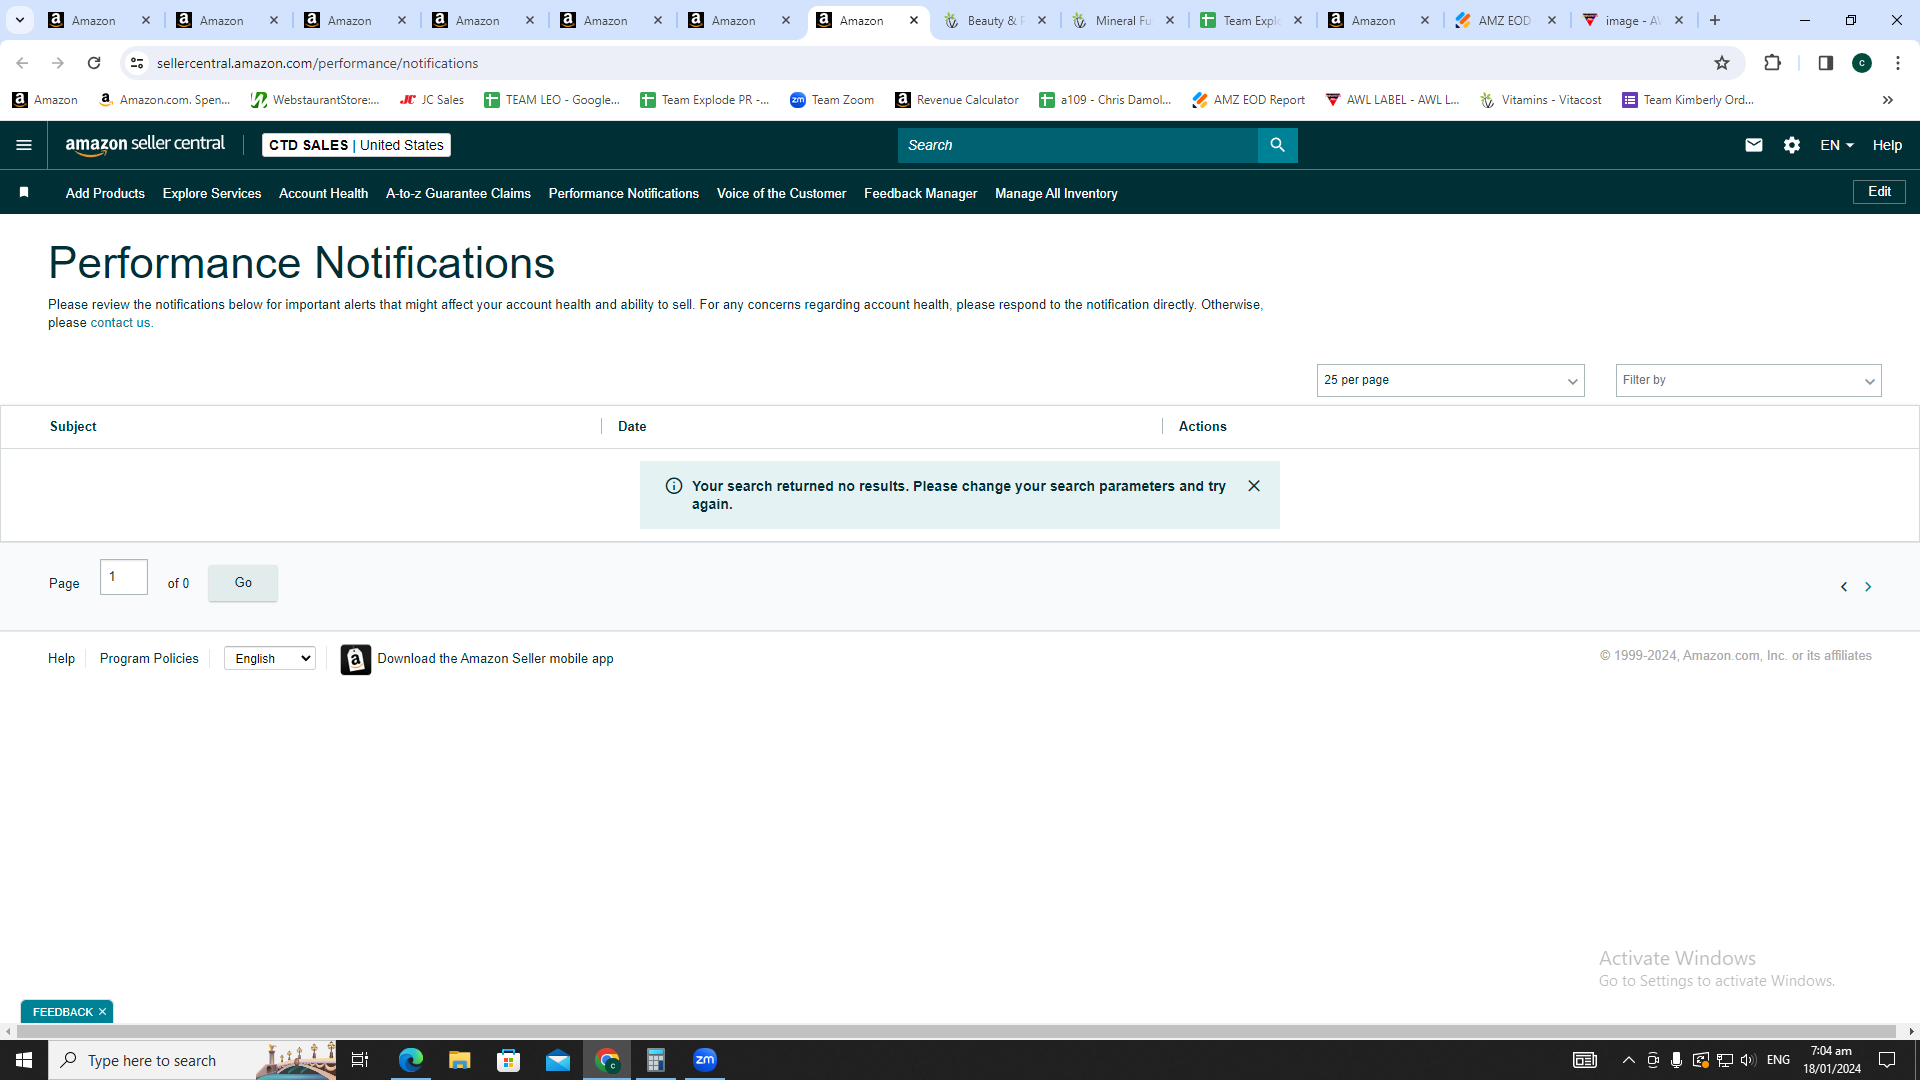Show hidden system tray icons
Screen dimensions: 1920x1080
pos(1628,1060)
